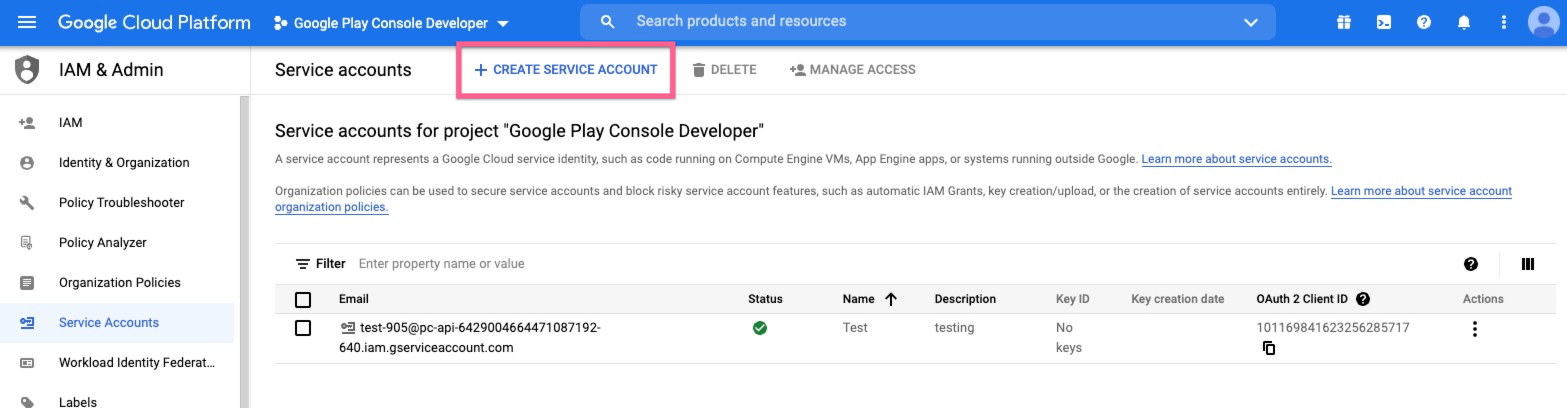Copy the OAuth 2 Client ID
Screen dimensions: 1567x408
click(x=1269, y=348)
